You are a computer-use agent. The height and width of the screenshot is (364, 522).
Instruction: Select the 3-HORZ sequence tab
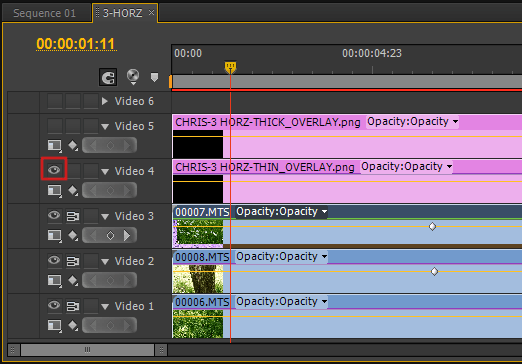(x=122, y=13)
